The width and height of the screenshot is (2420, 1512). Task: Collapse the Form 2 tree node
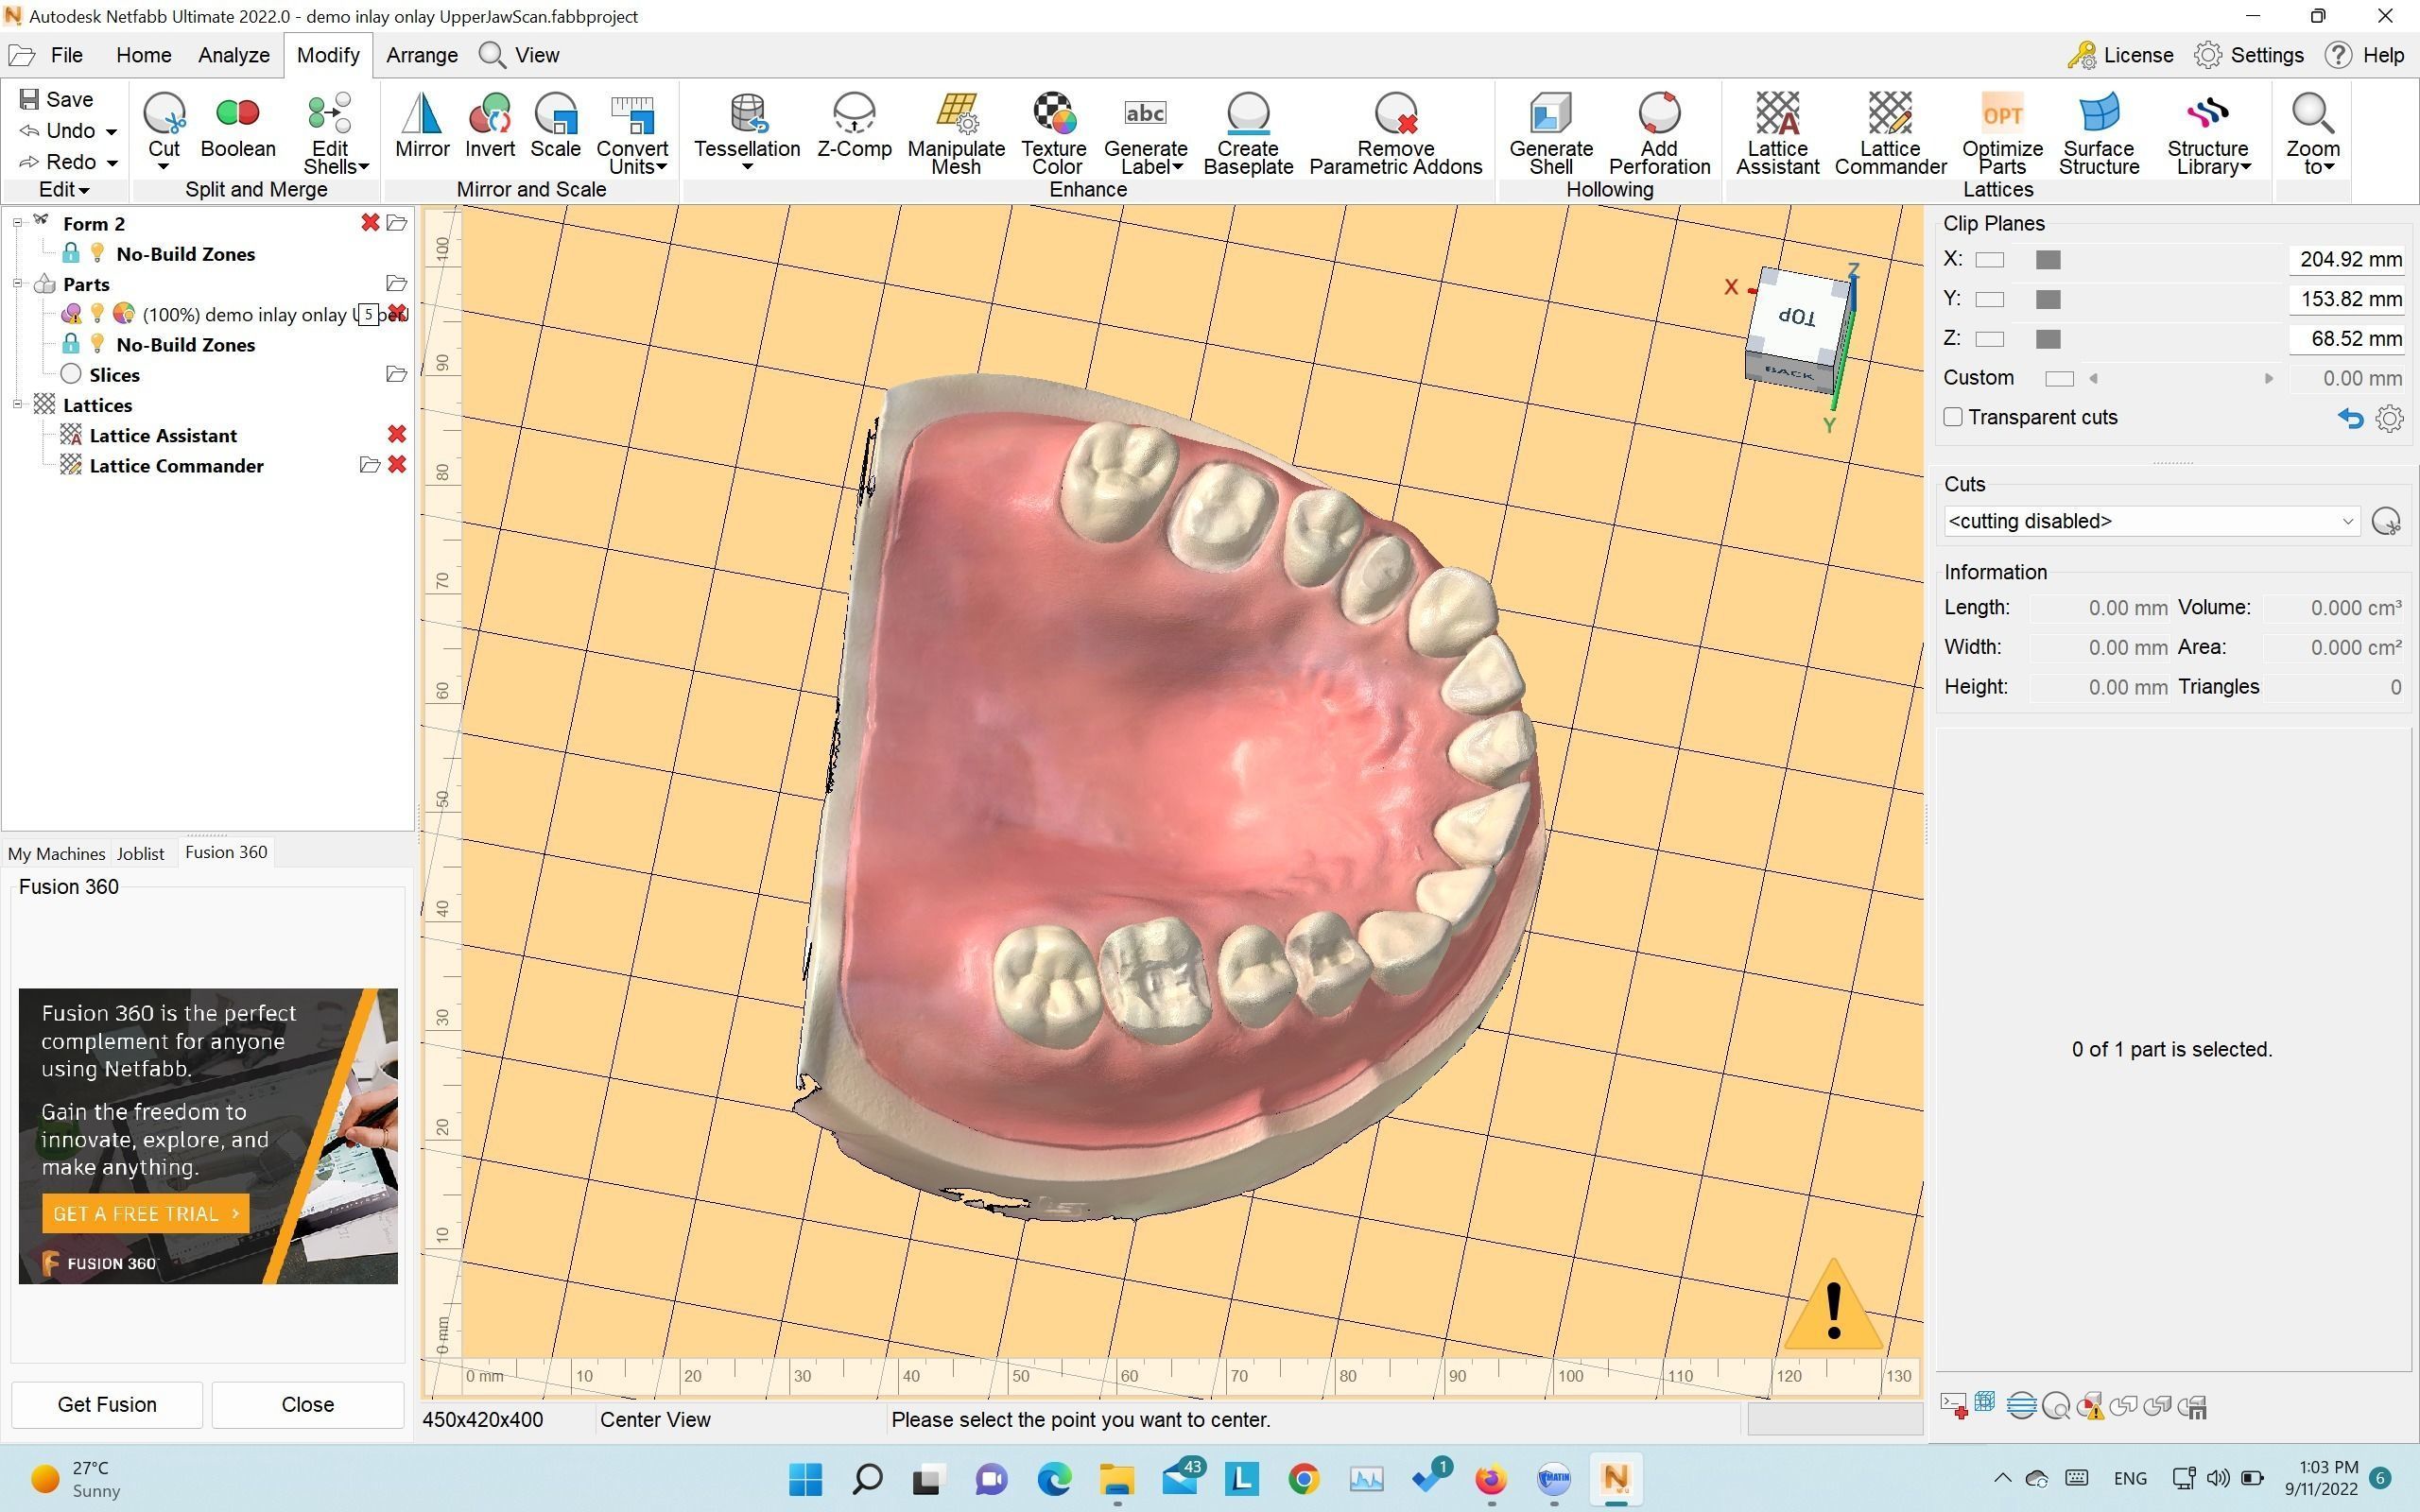[x=17, y=223]
